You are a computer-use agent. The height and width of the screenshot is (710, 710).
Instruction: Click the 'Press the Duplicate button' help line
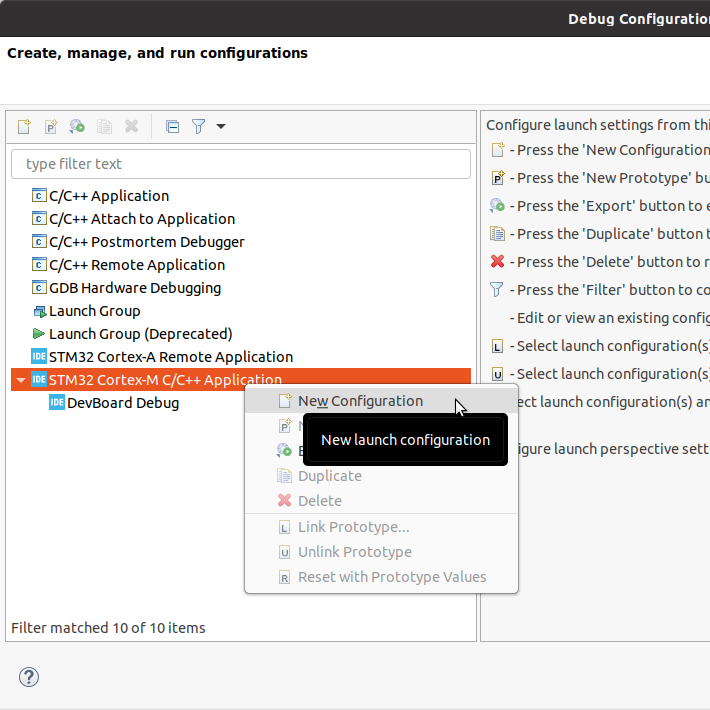pos(609,234)
